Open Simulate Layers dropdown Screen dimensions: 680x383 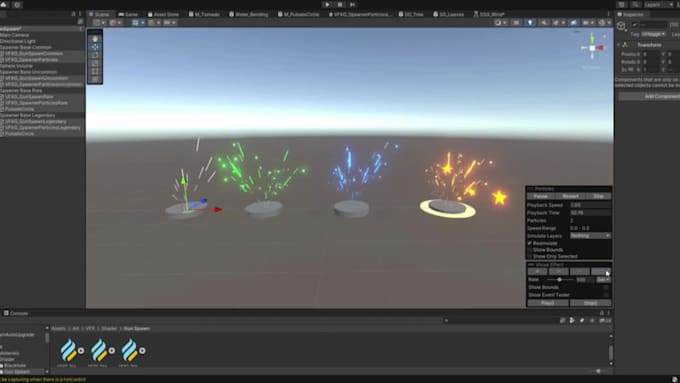(590, 236)
